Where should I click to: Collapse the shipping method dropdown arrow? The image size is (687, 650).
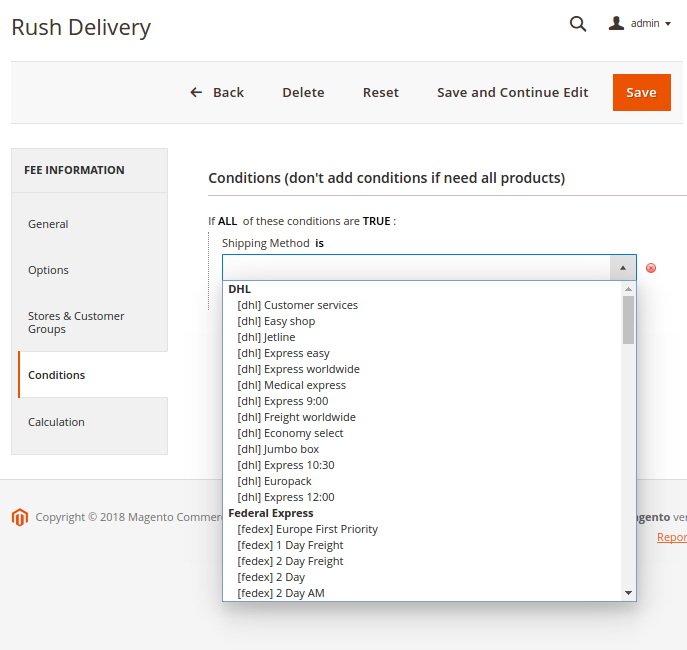tap(622, 268)
